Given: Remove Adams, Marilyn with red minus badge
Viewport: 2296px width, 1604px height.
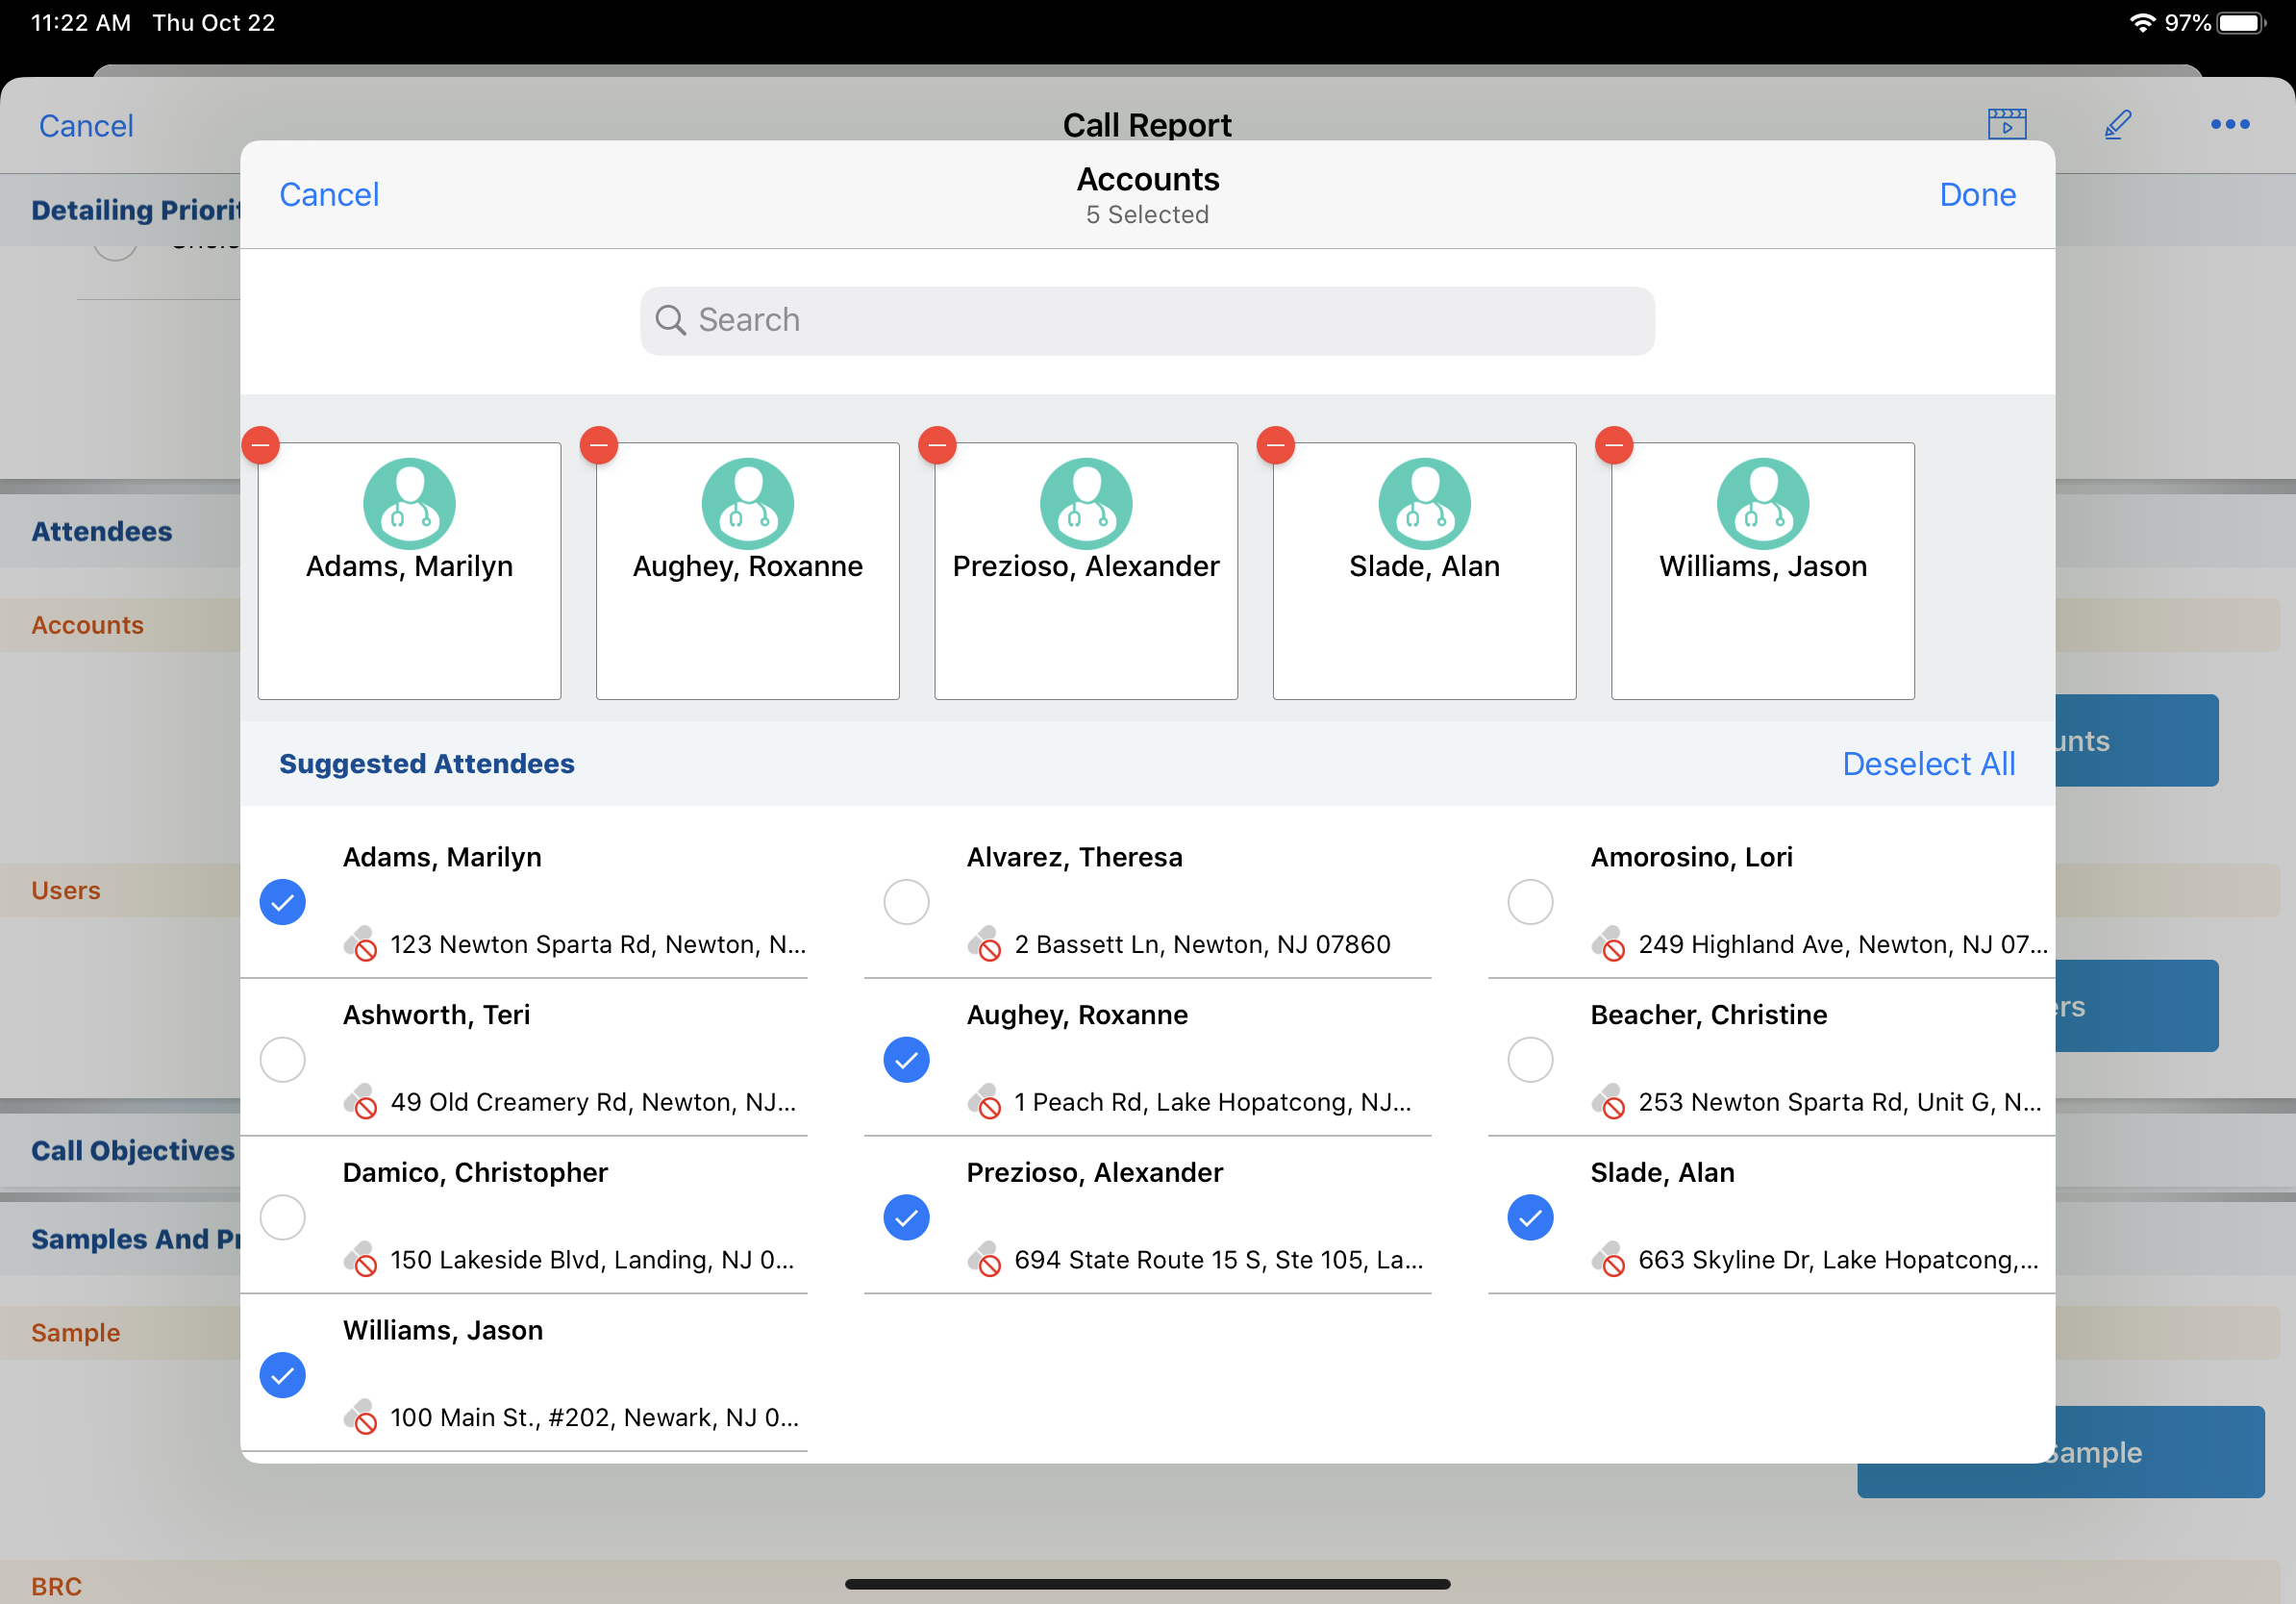Looking at the screenshot, I should [261, 445].
